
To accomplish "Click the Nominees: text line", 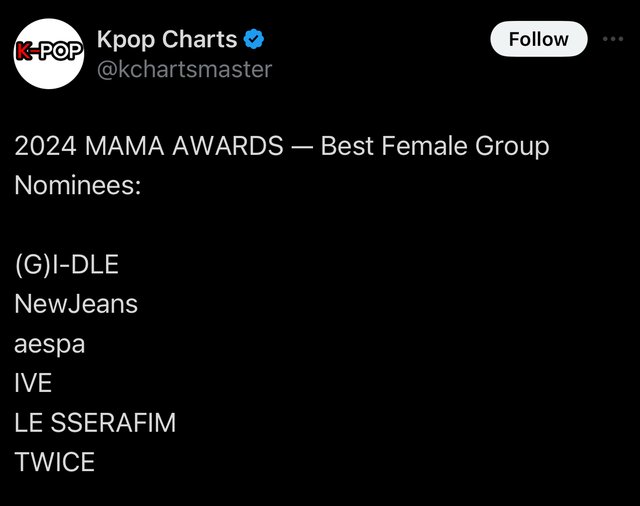I will (x=78, y=185).
